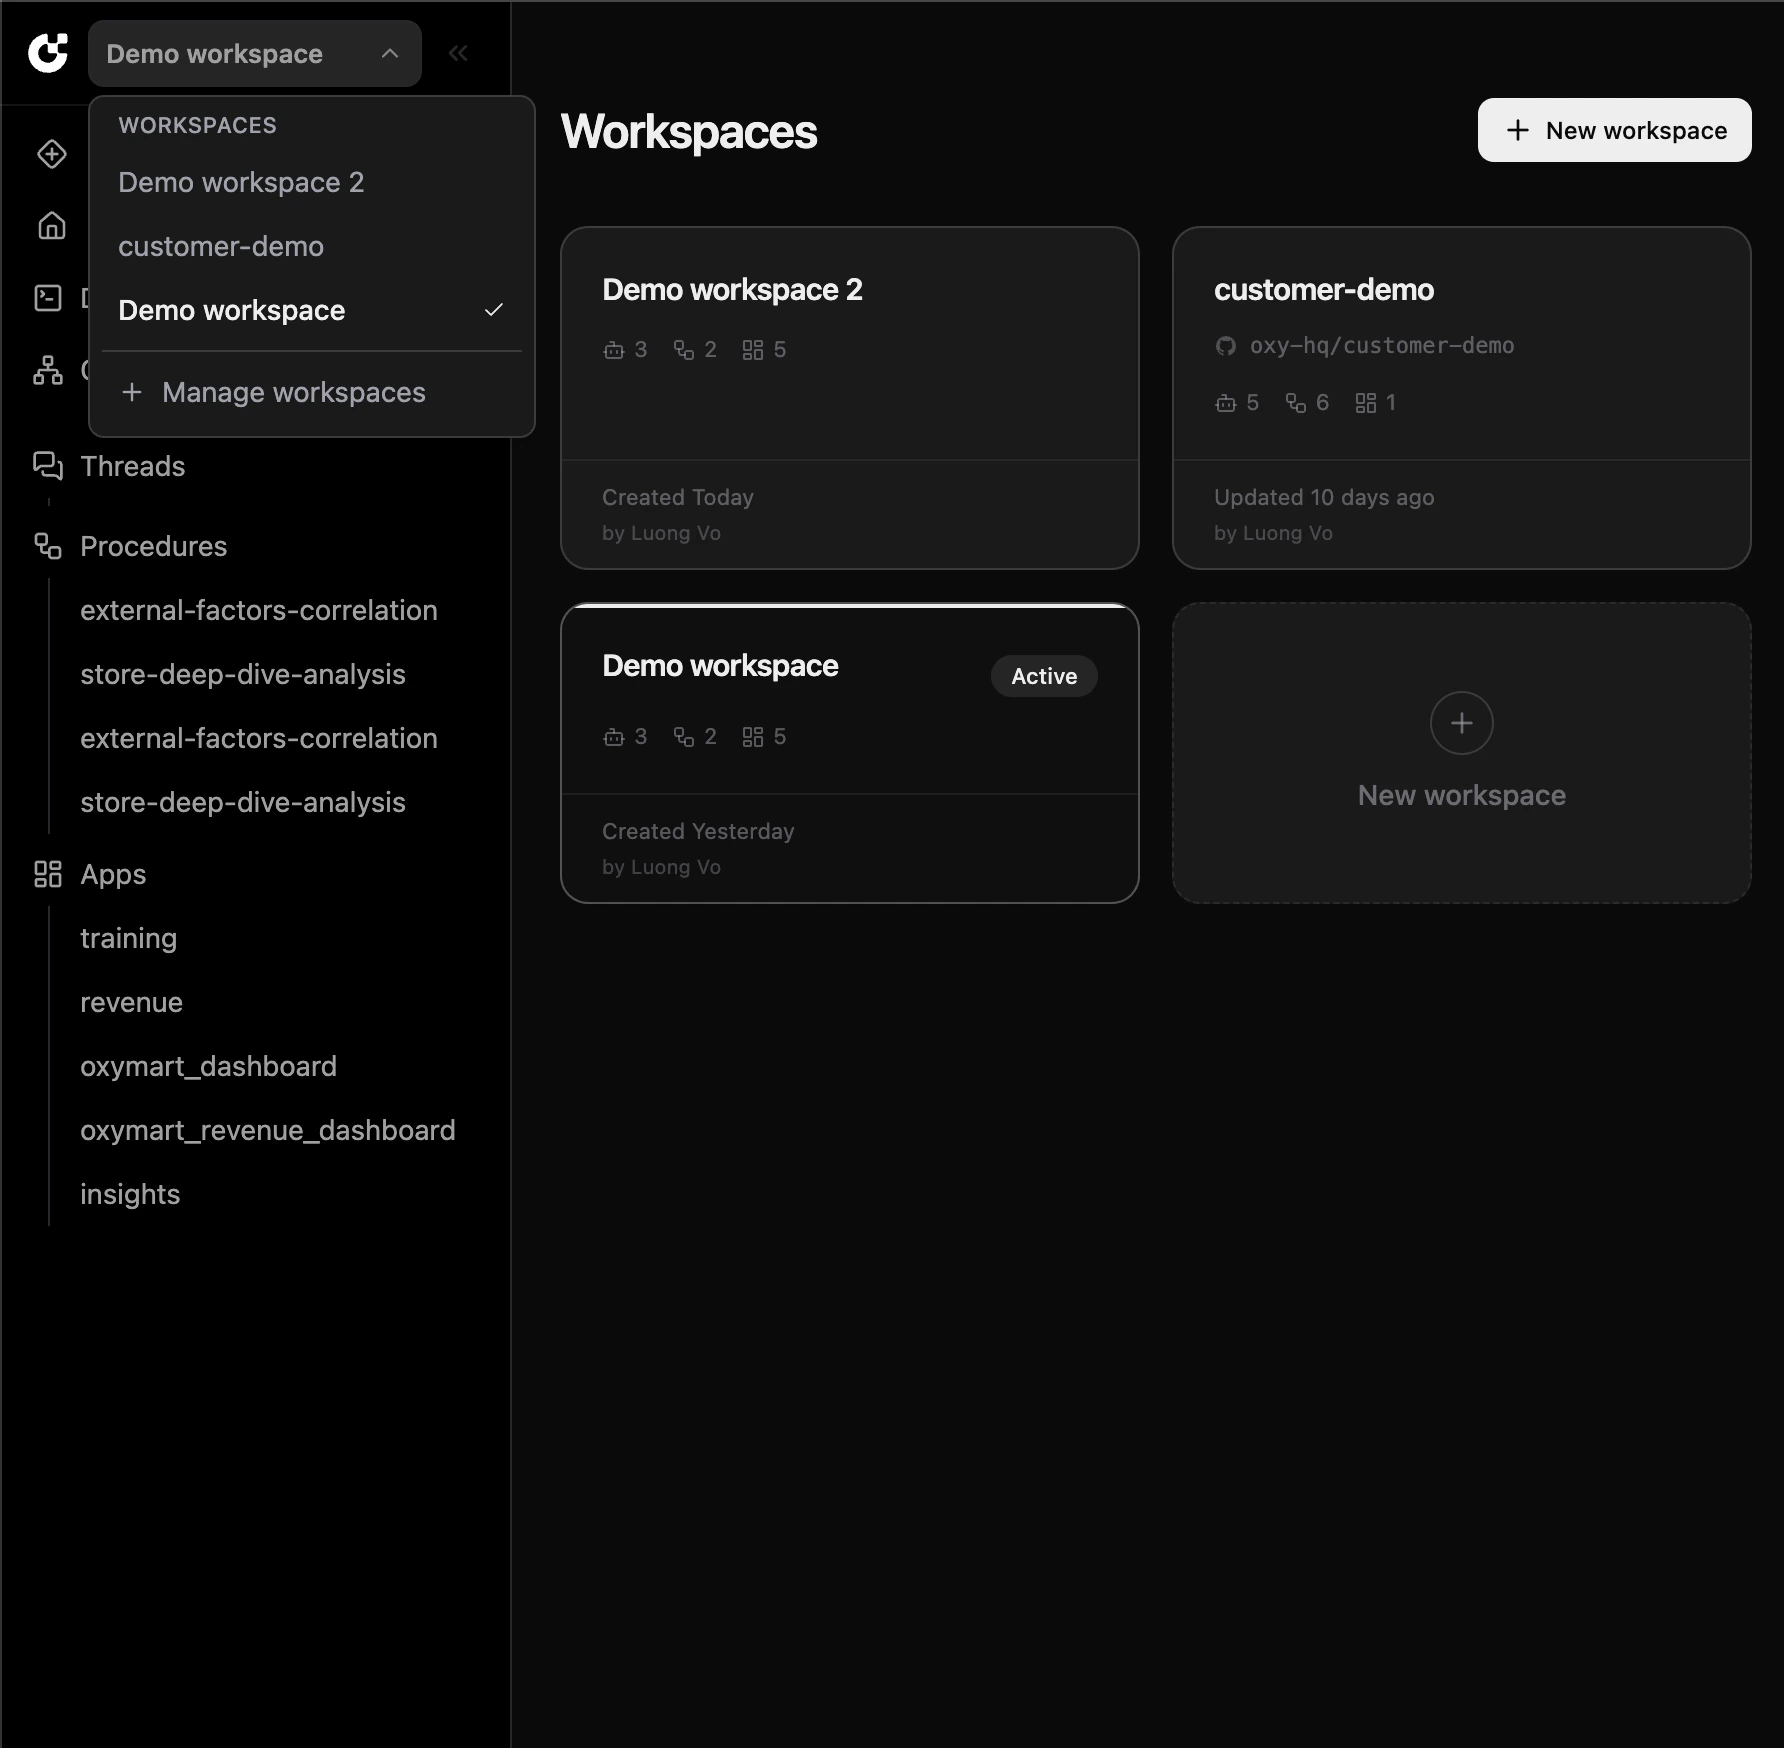The width and height of the screenshot is (1784, 1748).
Task: Click the Procedures branch icon in the sidebar
Action: (46, 546)
